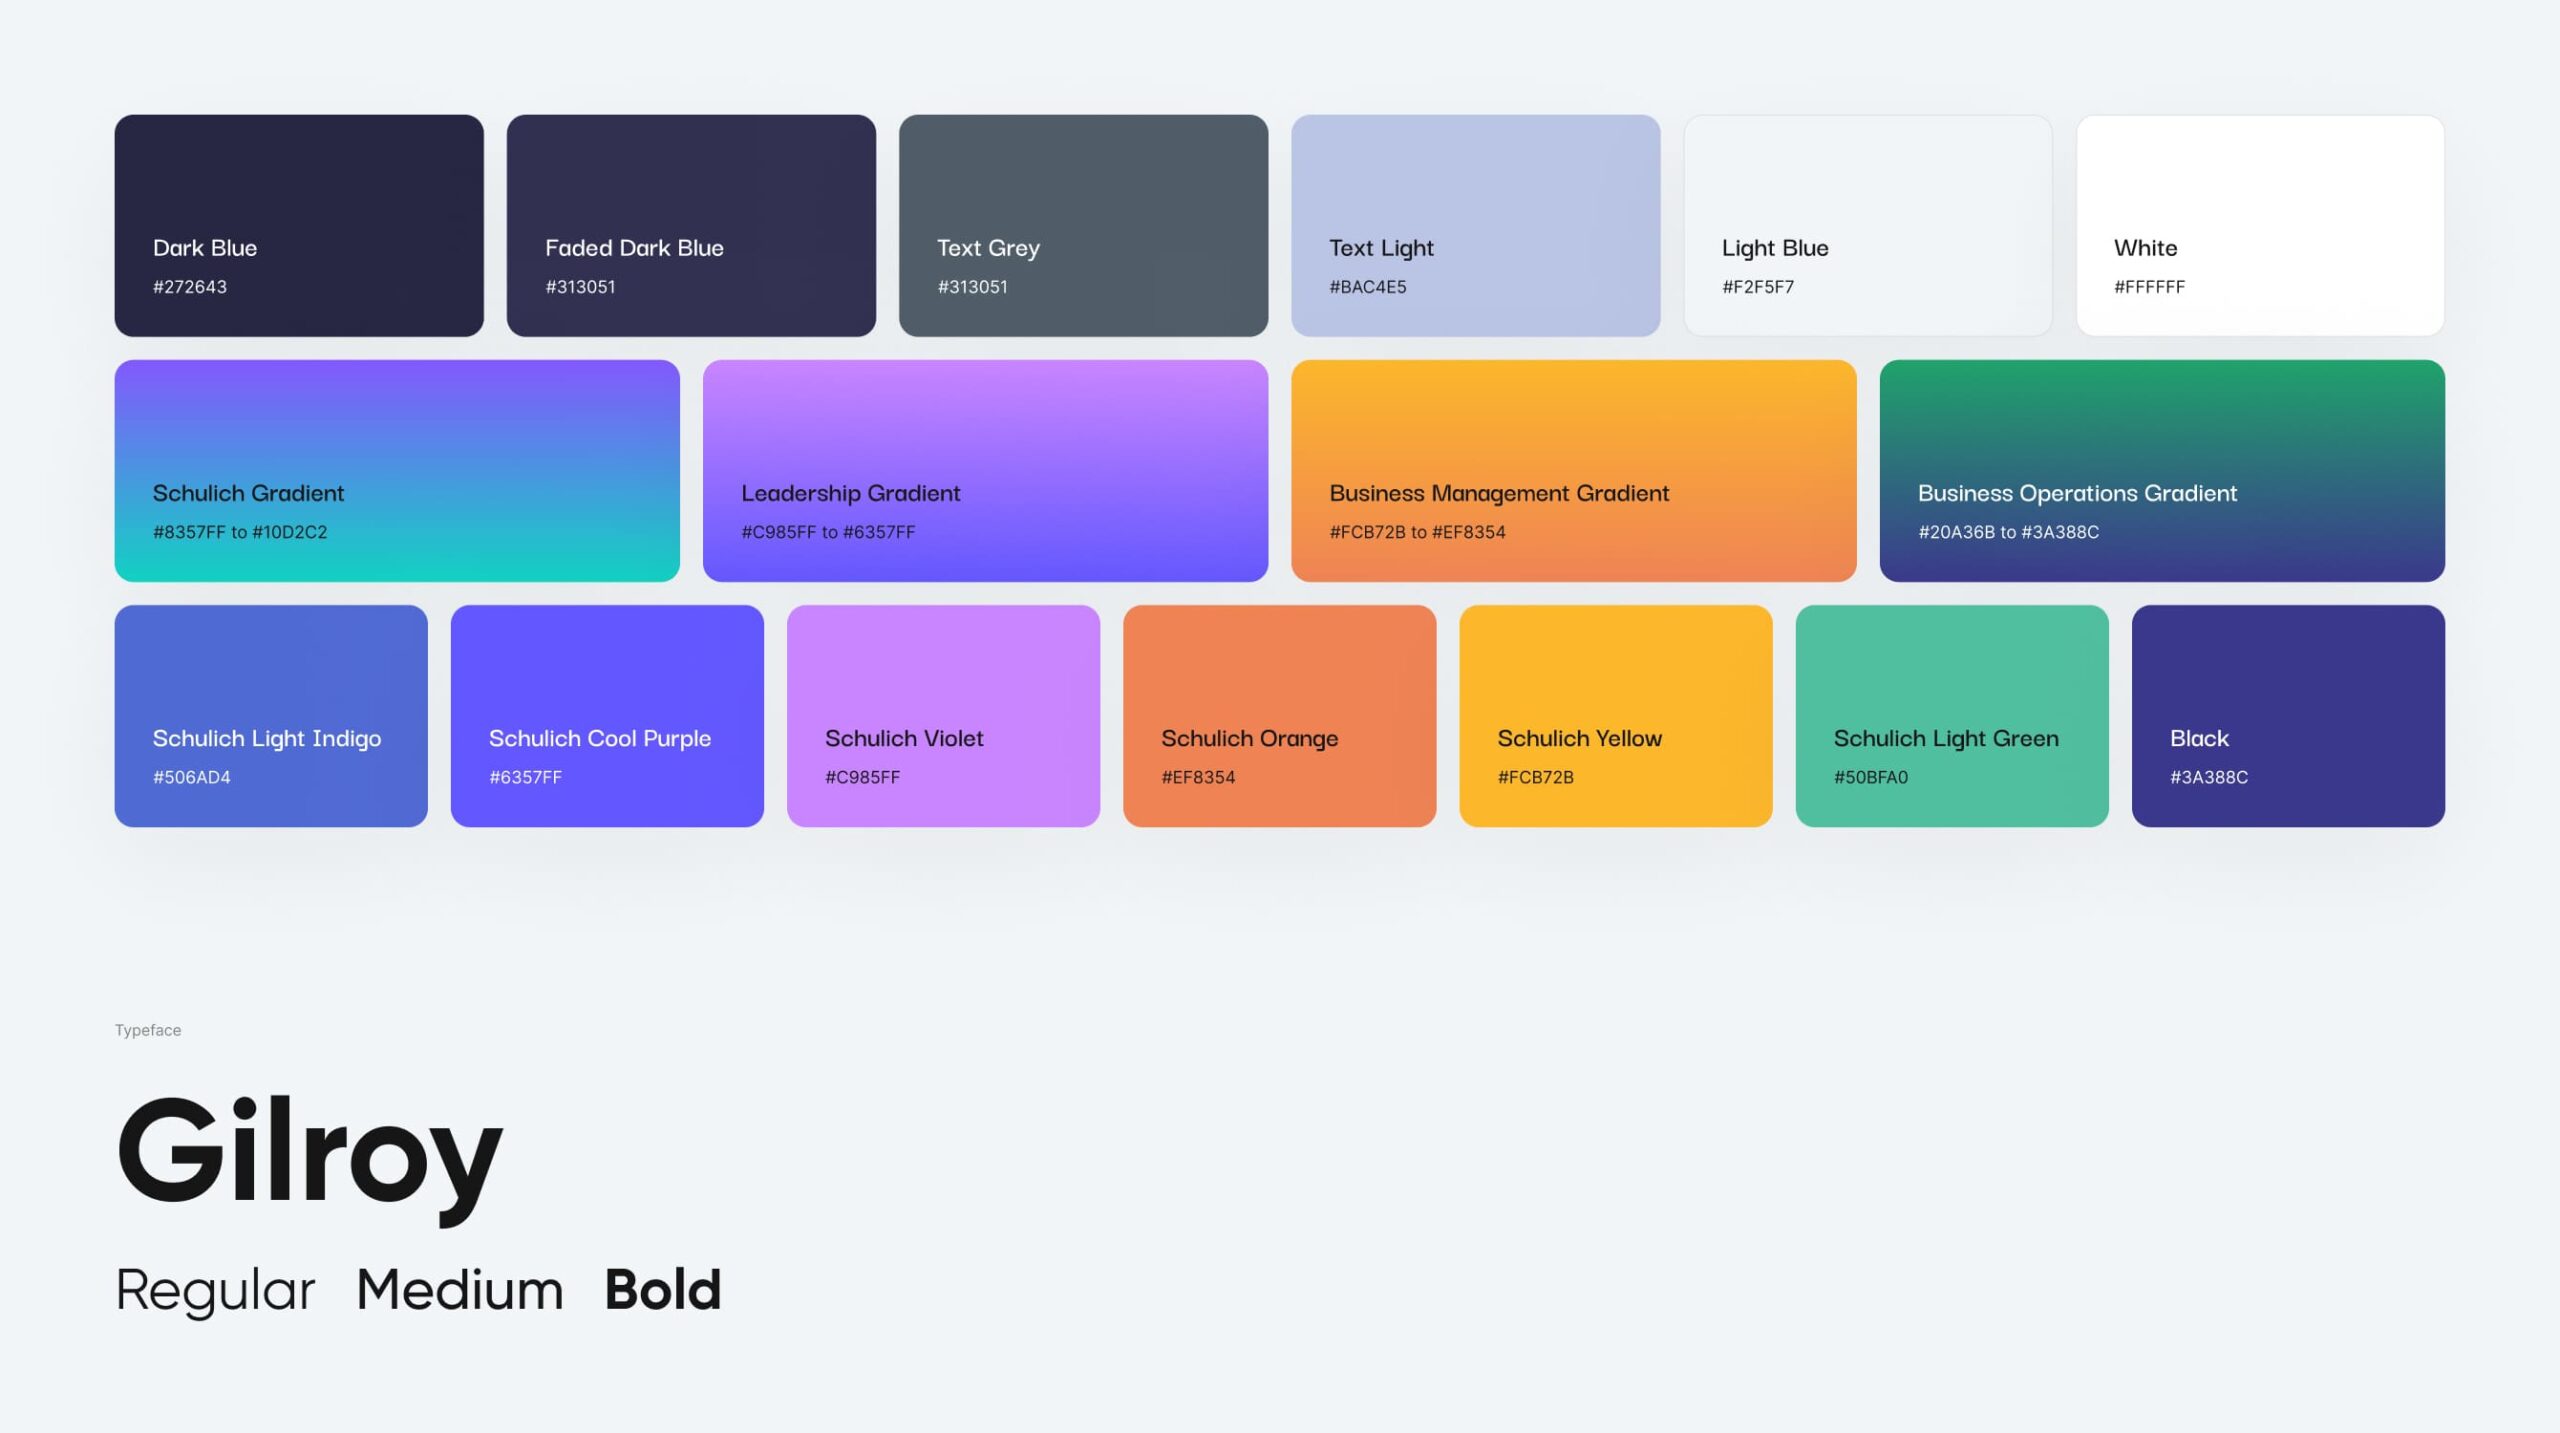Open the Schulich Gradient card
This screenshot has width=2560, height=1433.
coord(397,471)
